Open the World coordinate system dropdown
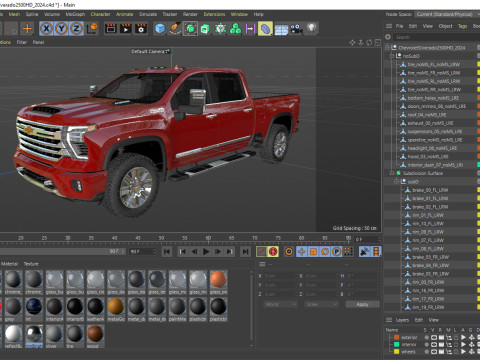The width and height of the screenshot is (480, 360). tap(280, 304)
